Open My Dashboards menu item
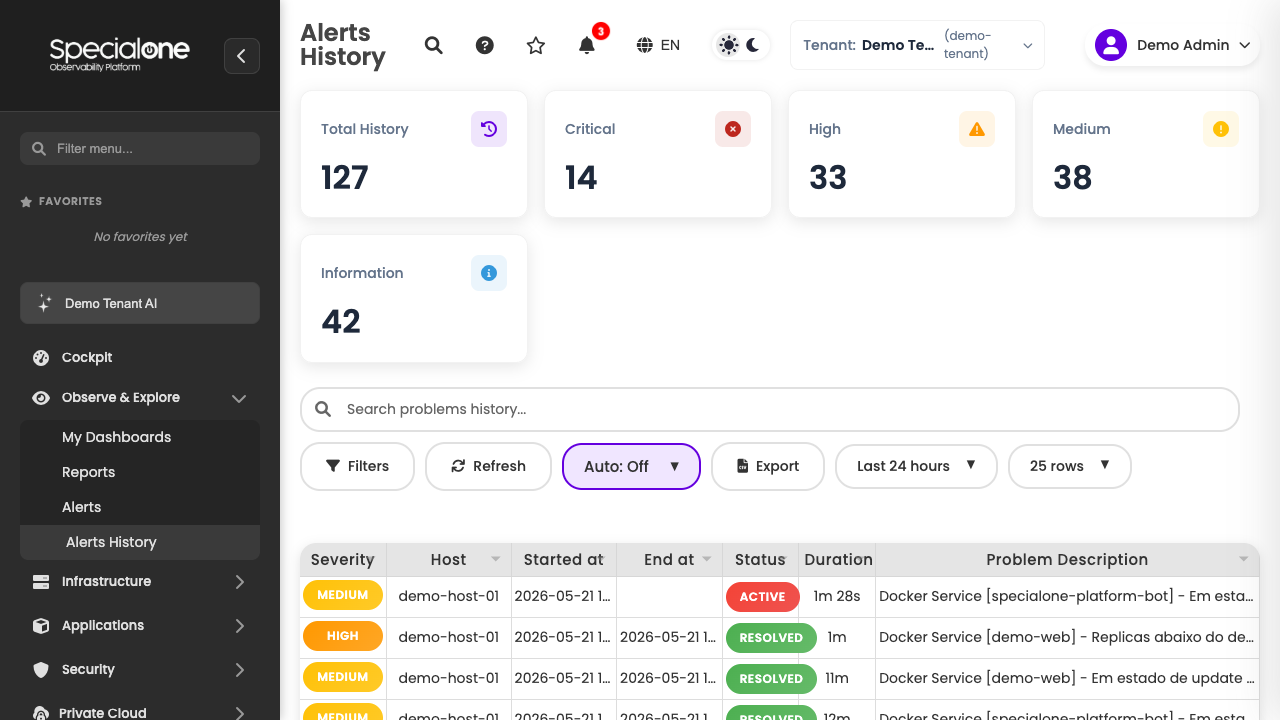Screen dimensions: 1280x720 pyautogui.click(x=116, y=437)
